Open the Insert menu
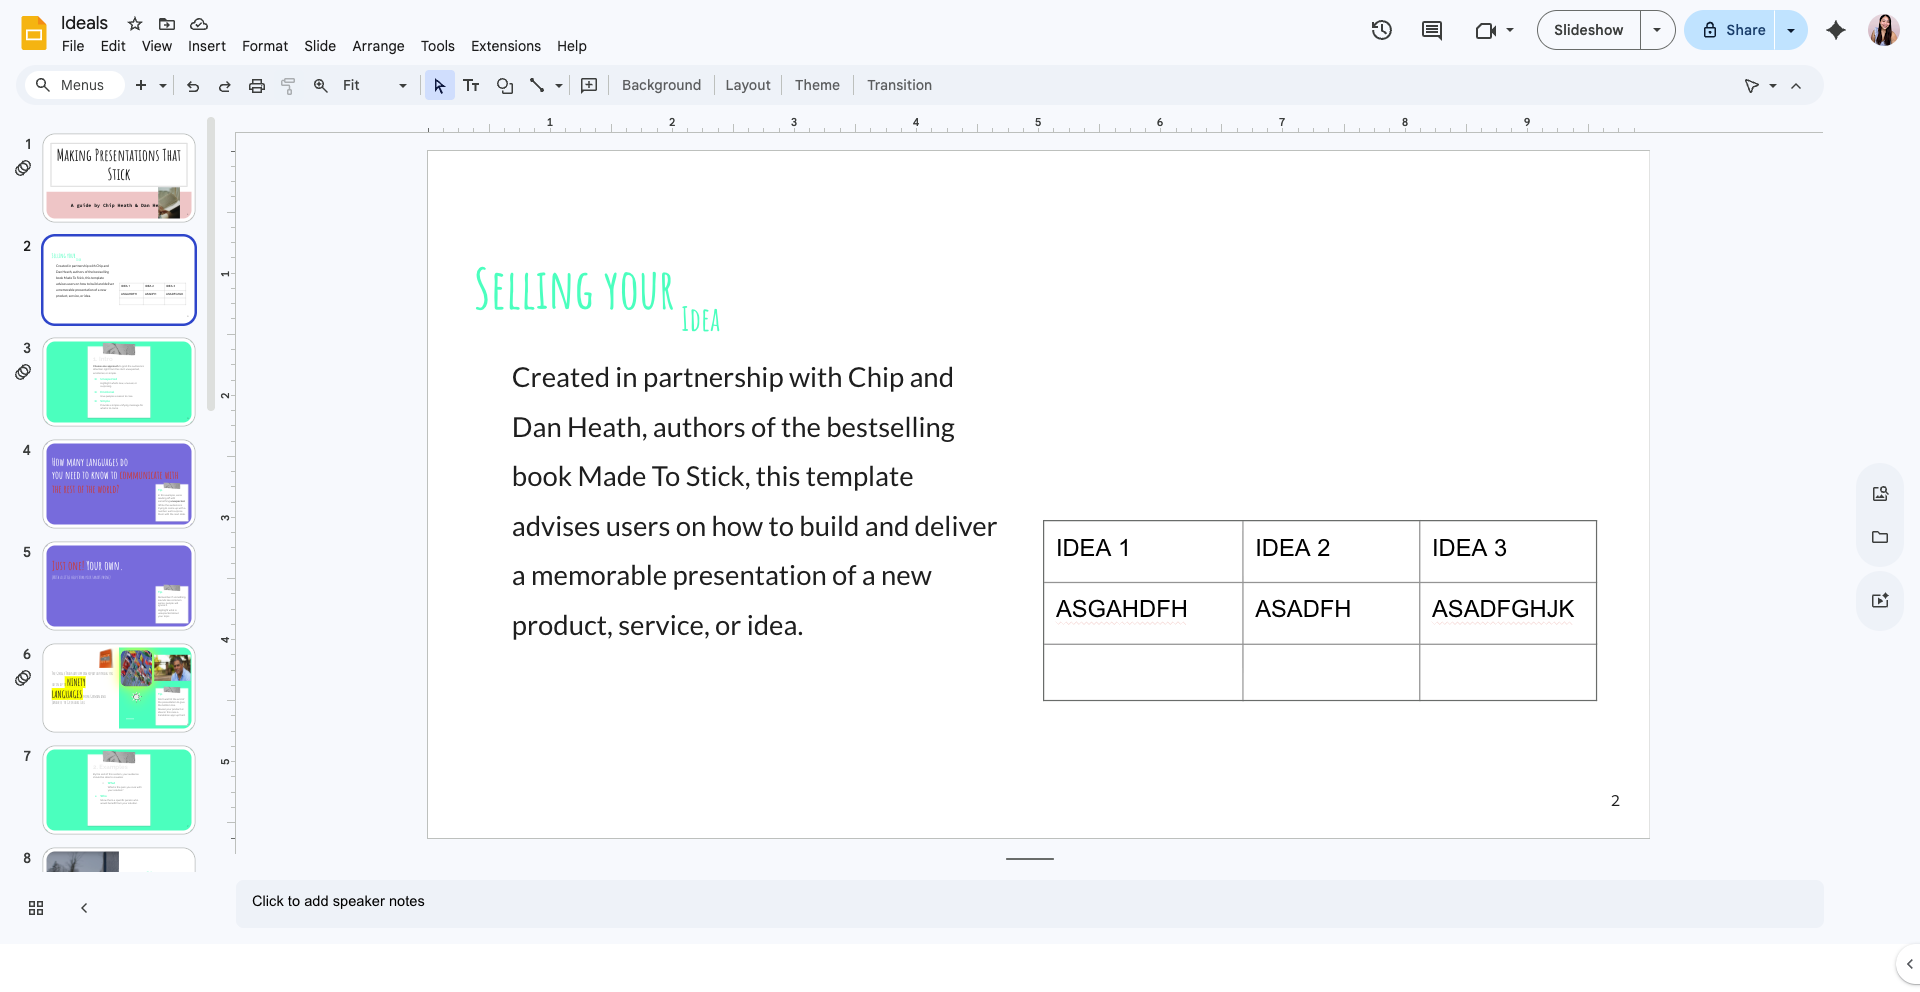The image size is (1920, 992). 207,46
